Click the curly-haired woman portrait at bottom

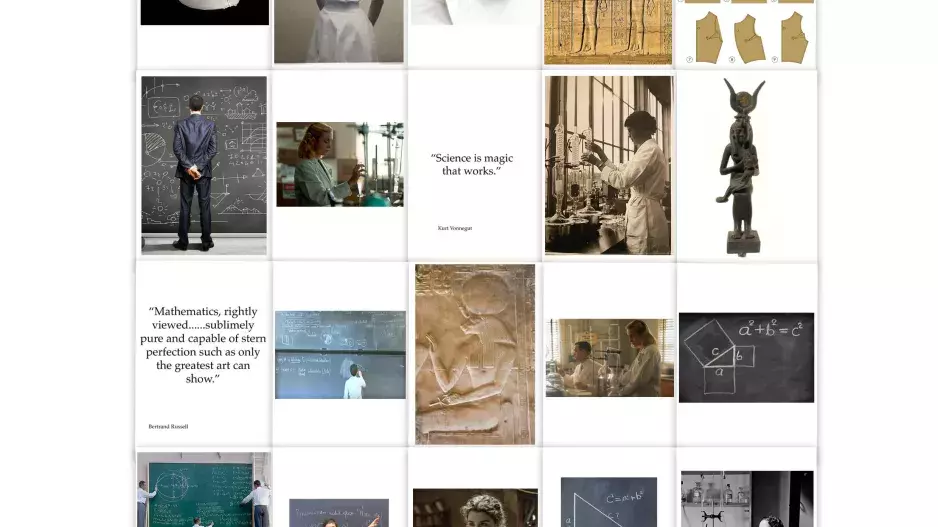click(475, 508)
